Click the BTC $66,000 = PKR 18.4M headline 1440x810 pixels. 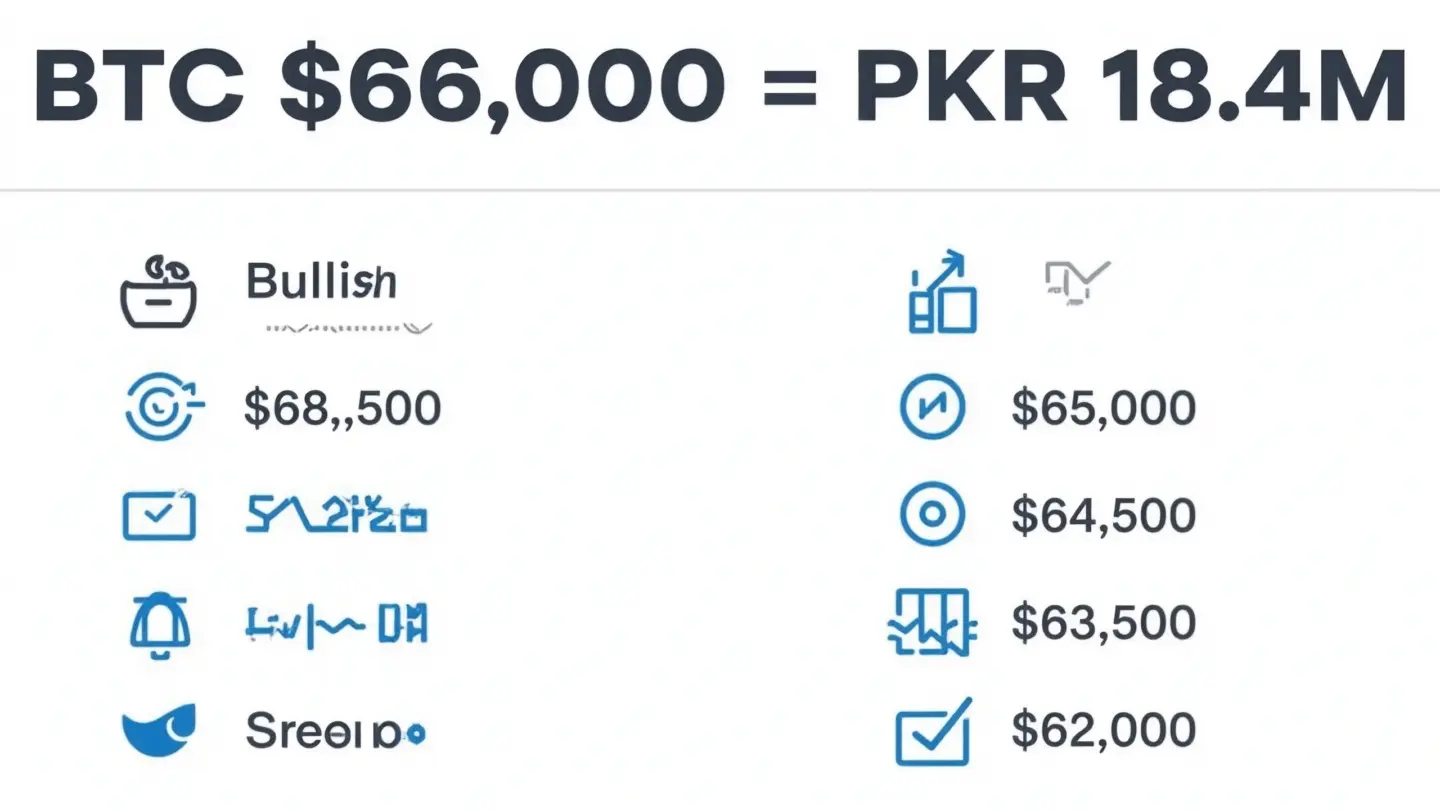click(x=720, y=88)
